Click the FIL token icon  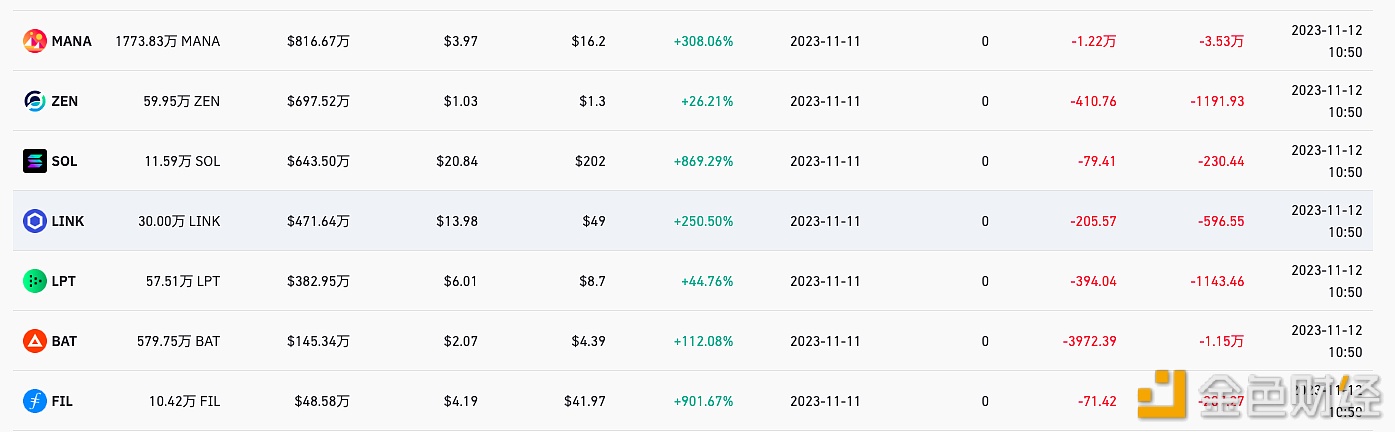pyautogui.click(x=35, y=401)
